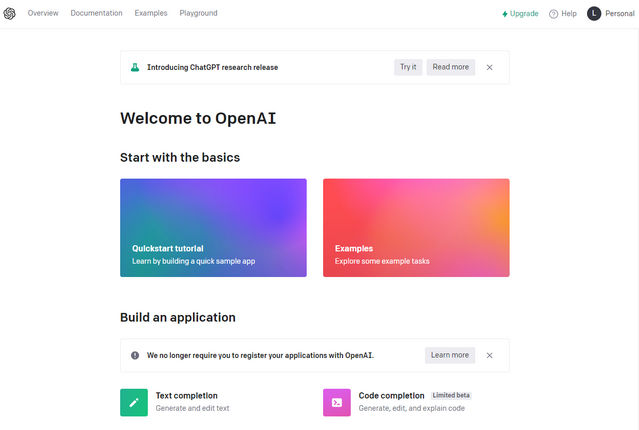Click Learn more in registration notice

[450, 355]
